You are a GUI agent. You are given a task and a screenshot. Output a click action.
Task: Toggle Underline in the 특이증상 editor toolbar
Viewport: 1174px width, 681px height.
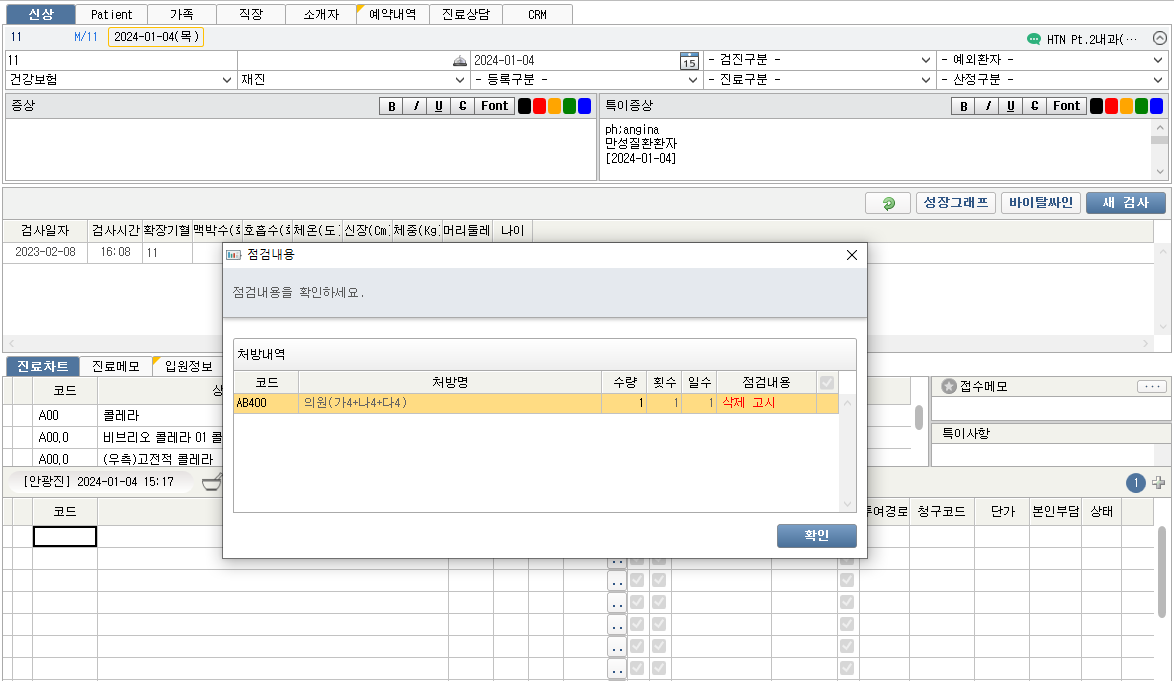(x=1011, y=106)
